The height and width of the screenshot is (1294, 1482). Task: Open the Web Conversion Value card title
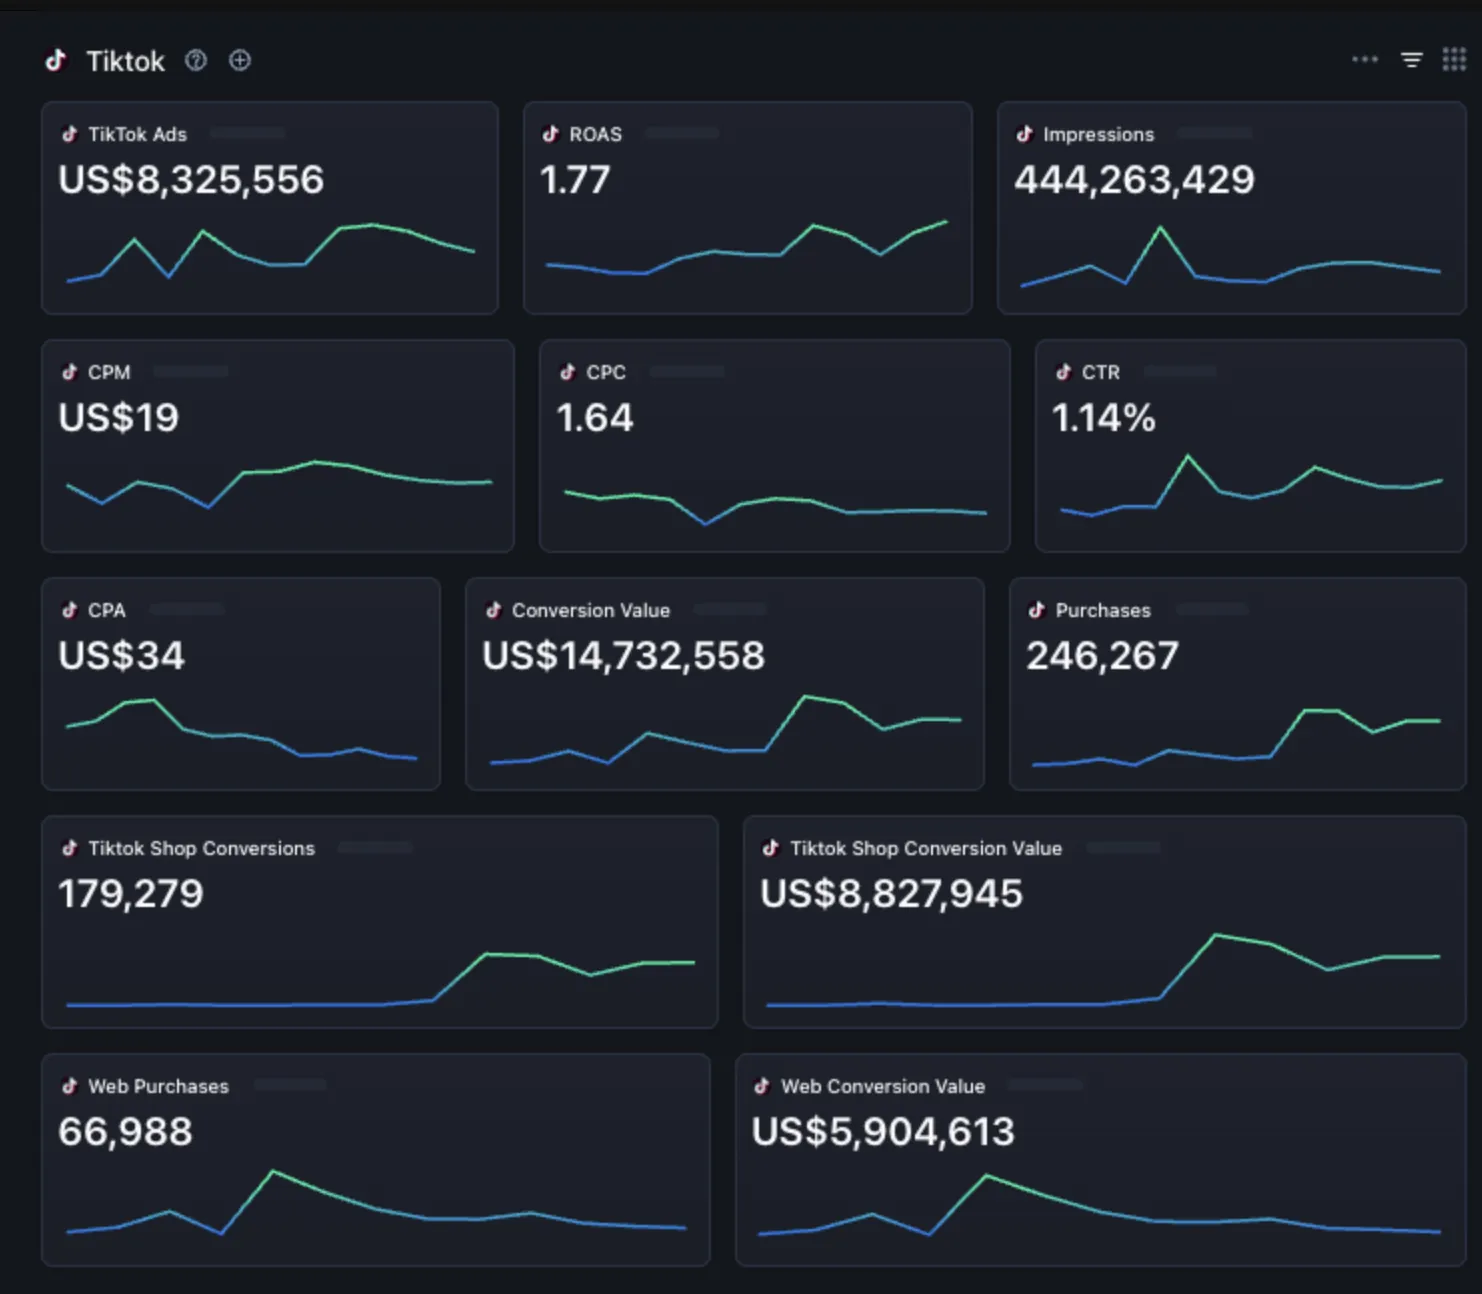coord(883,1086)
